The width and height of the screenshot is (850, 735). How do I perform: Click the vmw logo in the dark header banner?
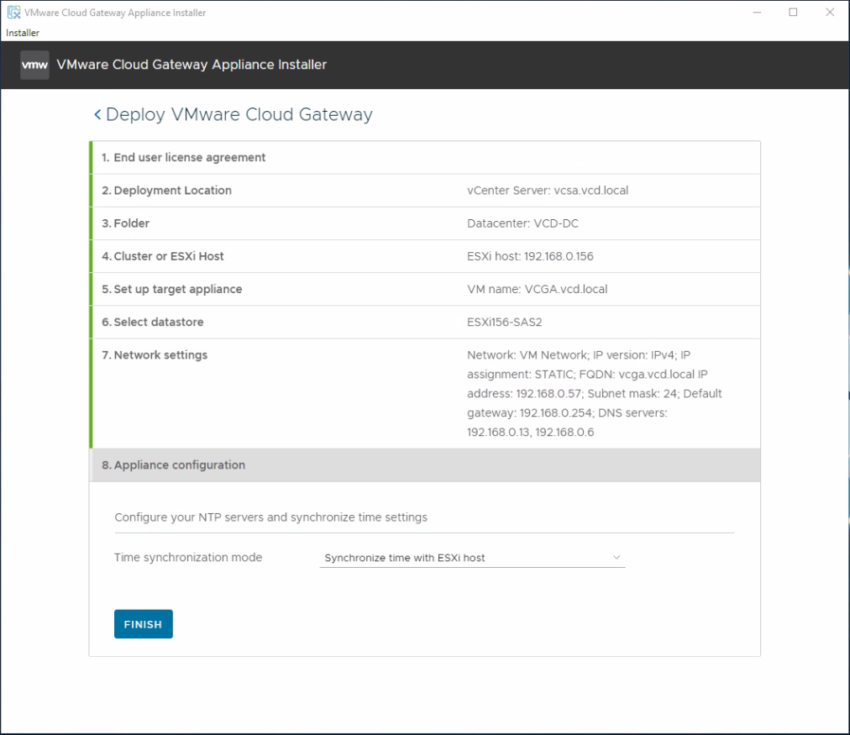(33, 64)
